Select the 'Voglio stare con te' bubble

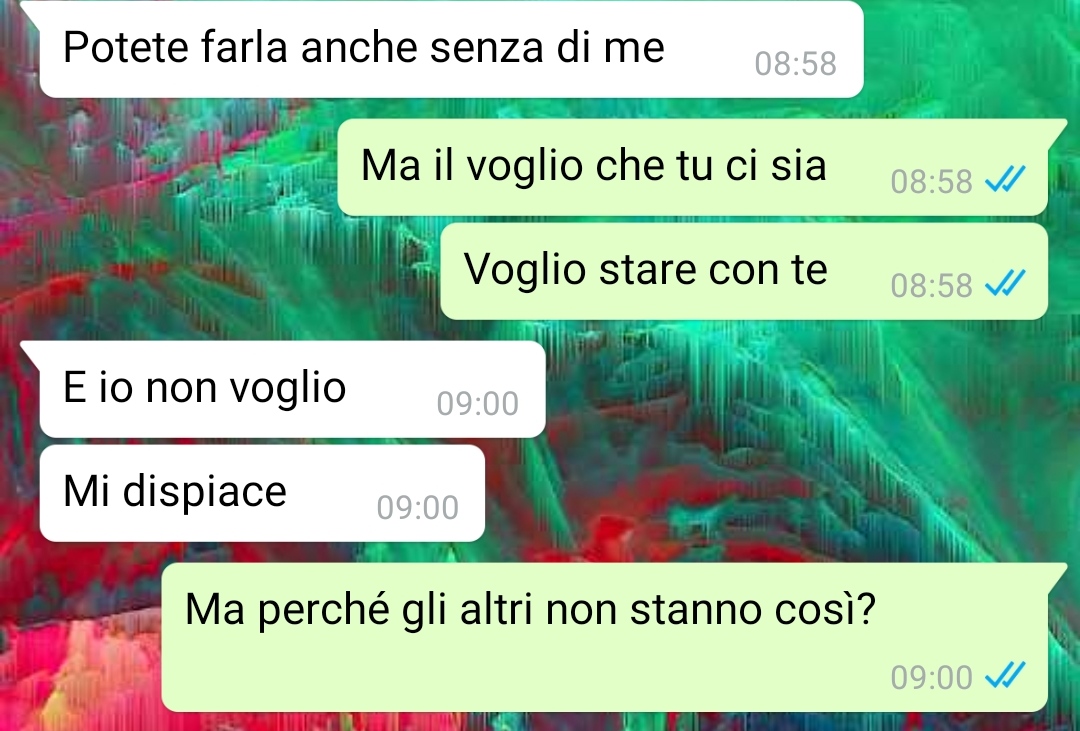click(x=744, y=271)
